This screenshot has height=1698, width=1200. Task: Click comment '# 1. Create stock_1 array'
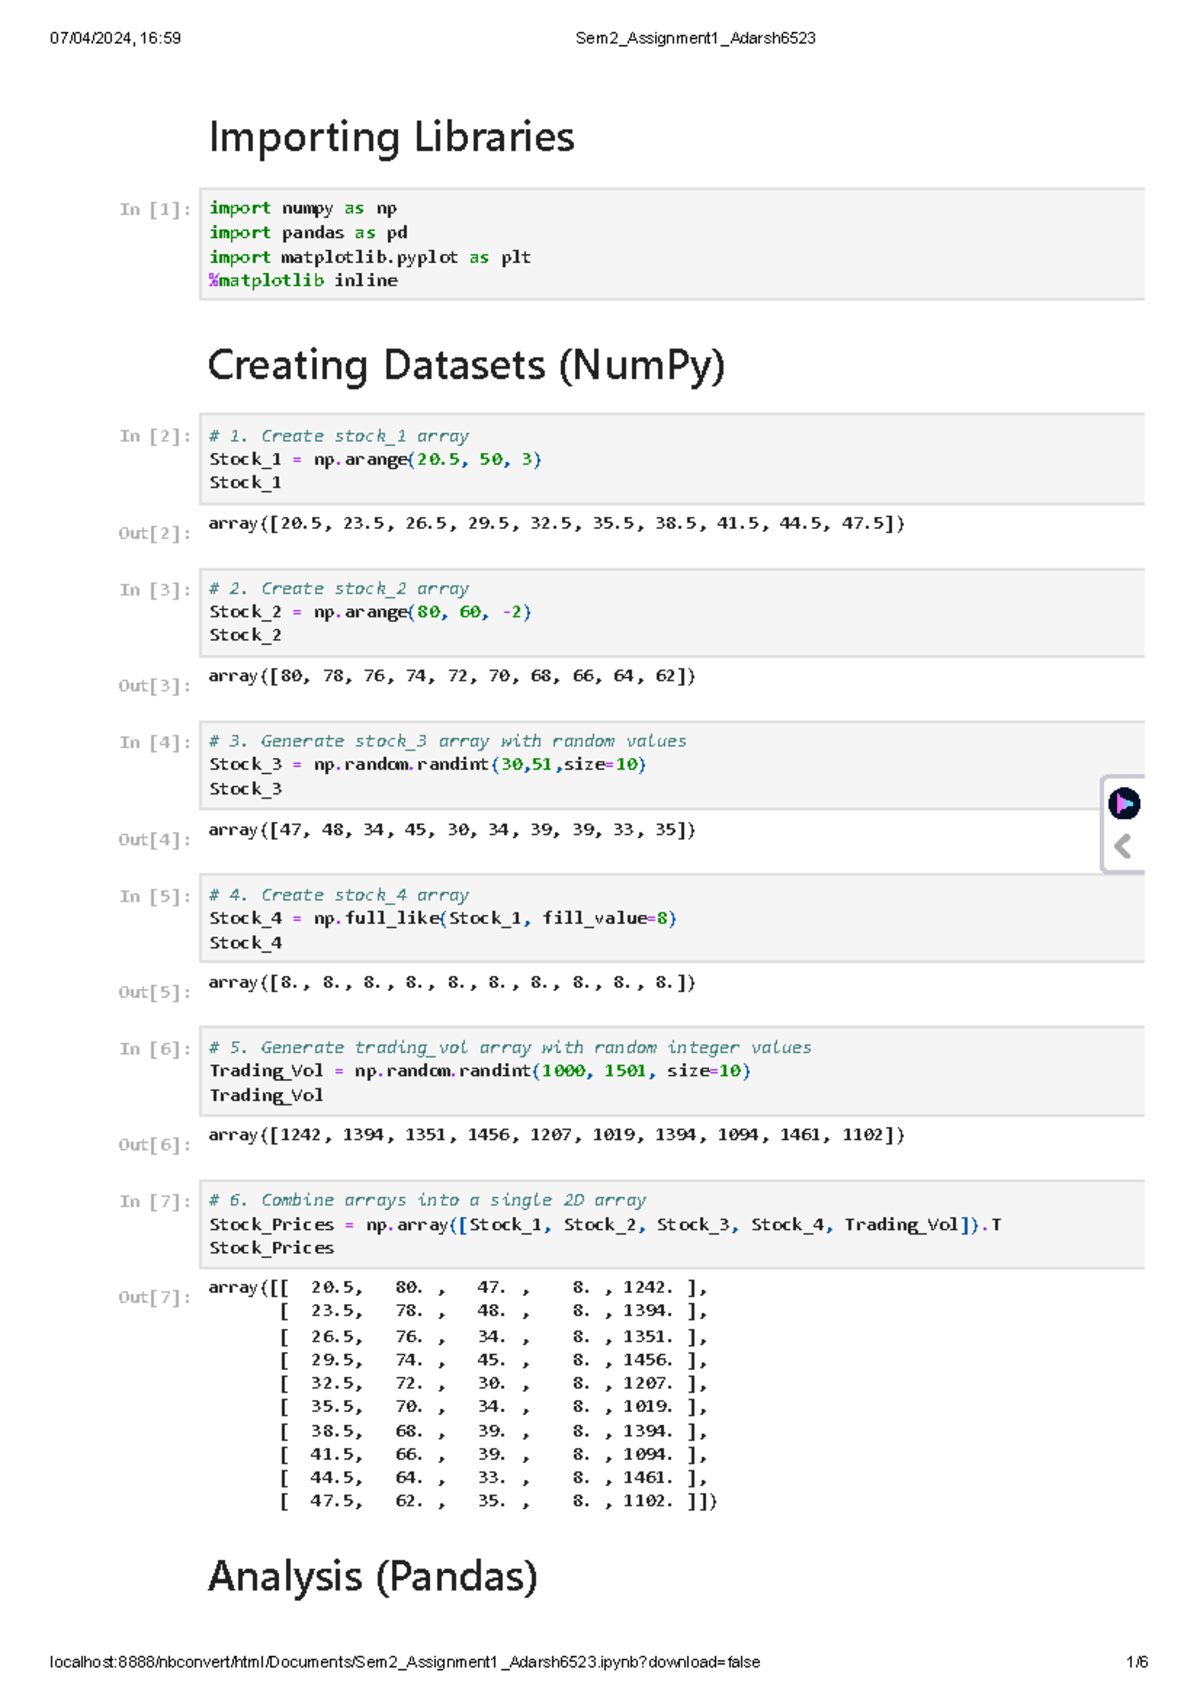339,436
